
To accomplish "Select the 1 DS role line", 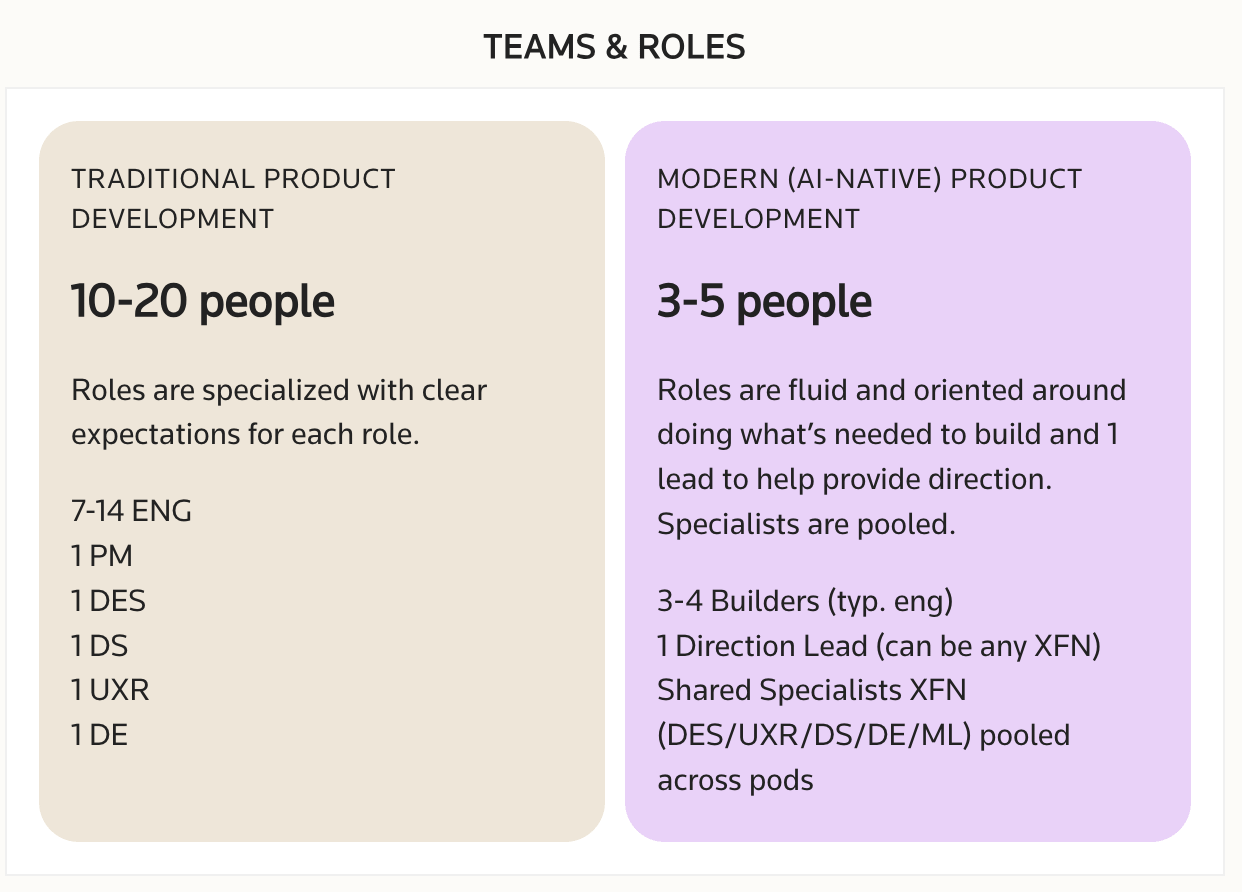I will 100,646.
